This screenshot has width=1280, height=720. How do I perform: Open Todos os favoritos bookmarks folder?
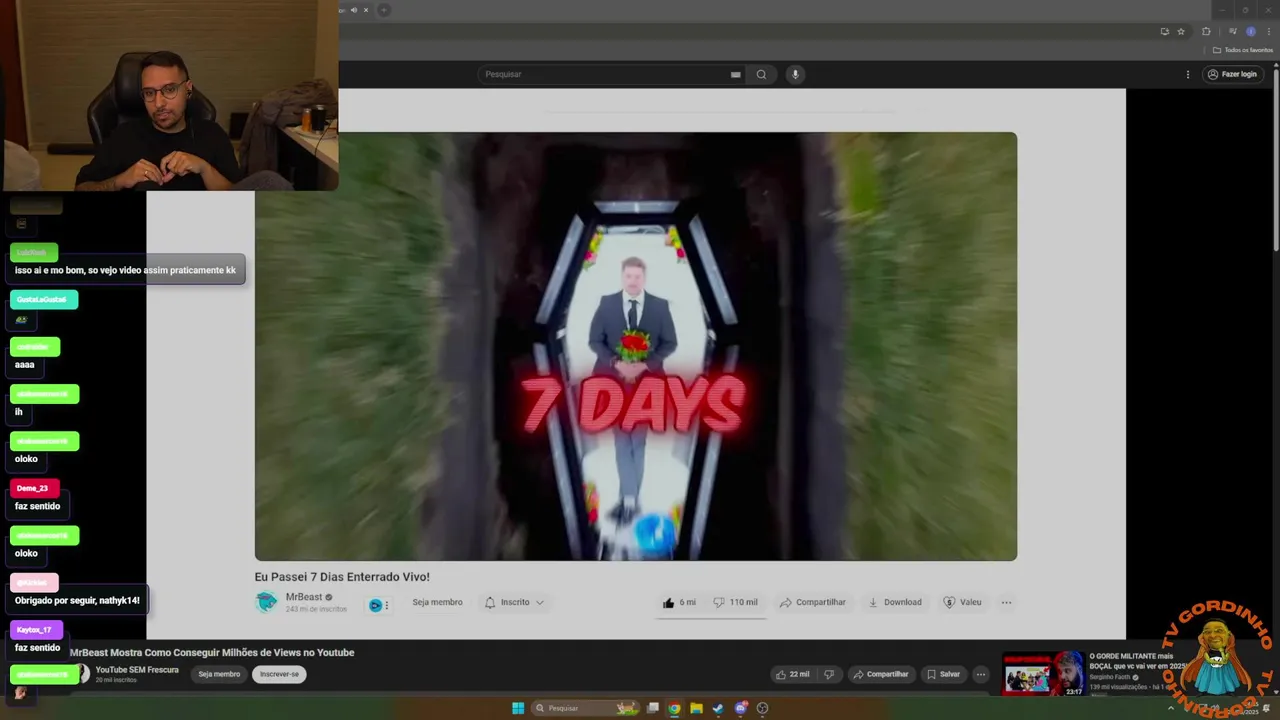(x=1243, y=50)
